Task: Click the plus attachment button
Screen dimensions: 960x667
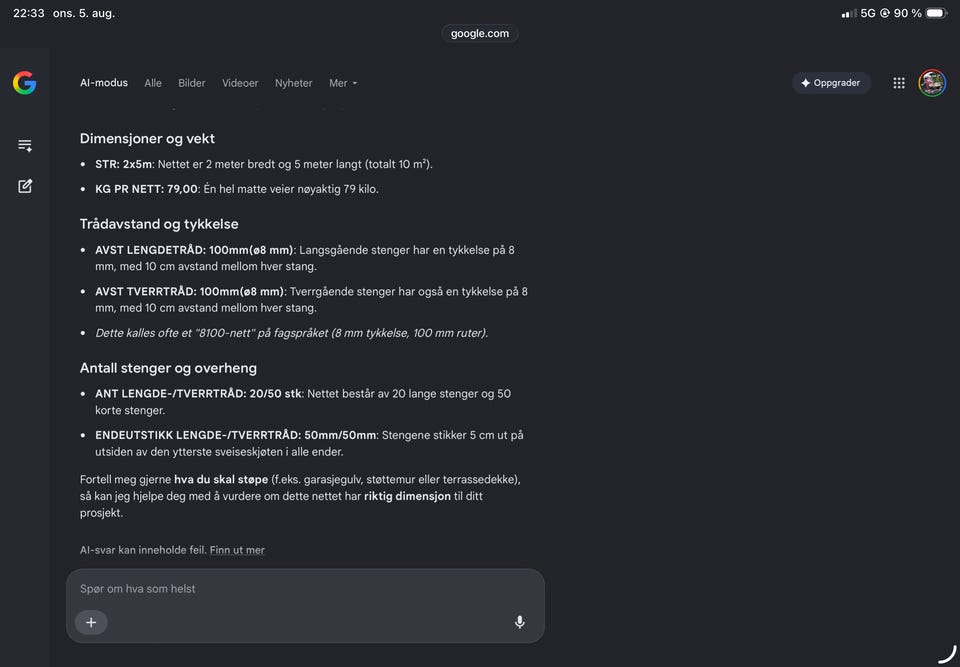Action: tap(91, 622)
